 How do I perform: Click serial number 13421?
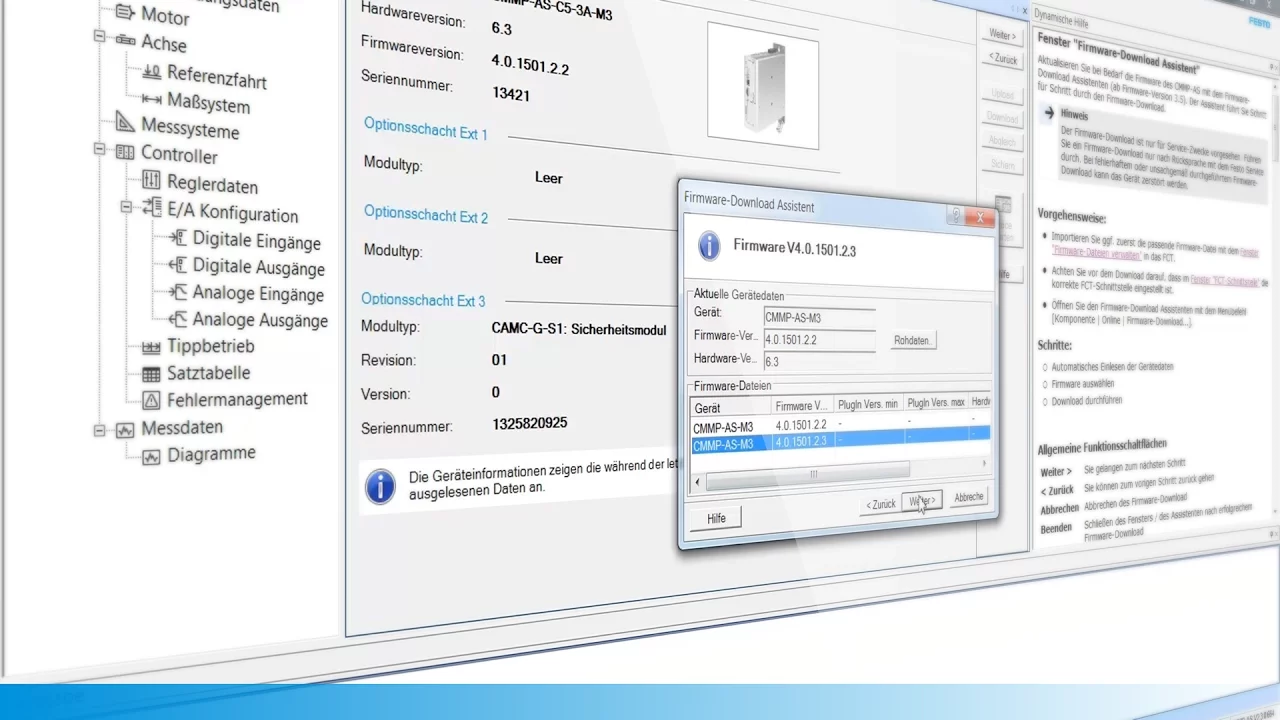pos(511,94)
